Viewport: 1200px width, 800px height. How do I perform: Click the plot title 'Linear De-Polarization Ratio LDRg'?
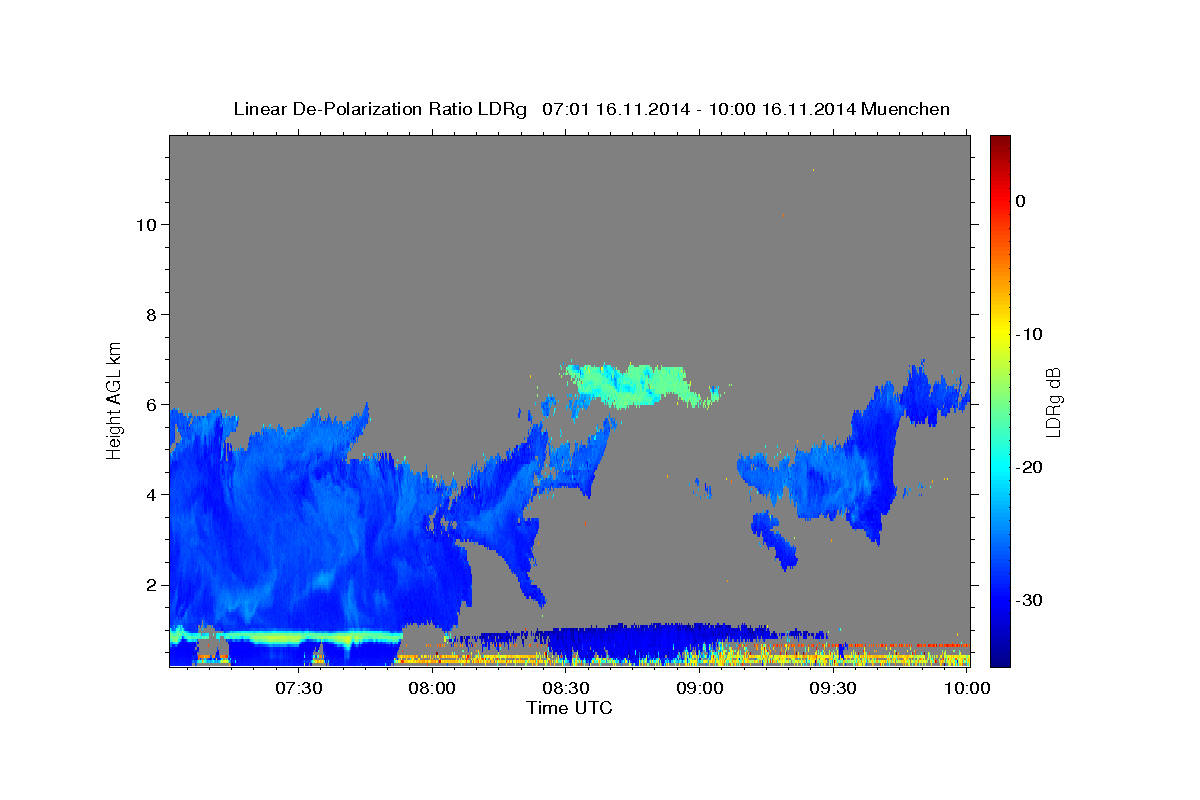pyautogui.click(x=380, y=109)
